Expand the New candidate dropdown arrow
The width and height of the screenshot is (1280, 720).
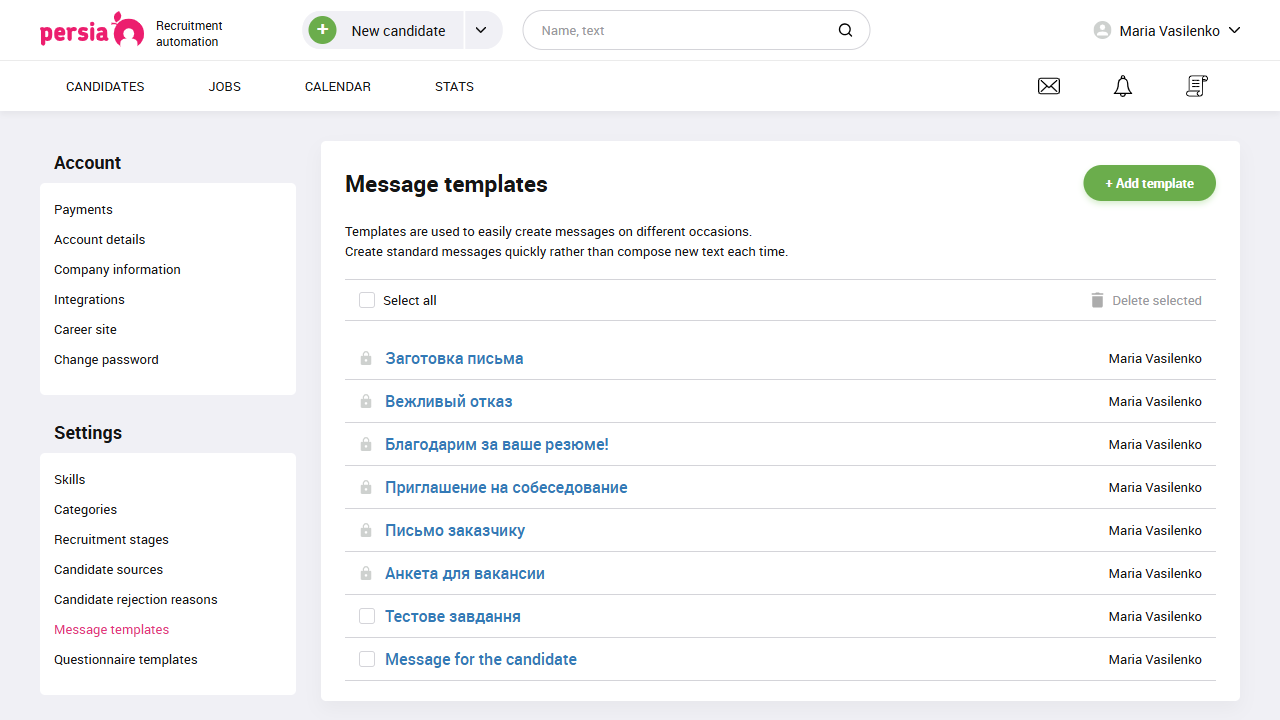point(482,30)
